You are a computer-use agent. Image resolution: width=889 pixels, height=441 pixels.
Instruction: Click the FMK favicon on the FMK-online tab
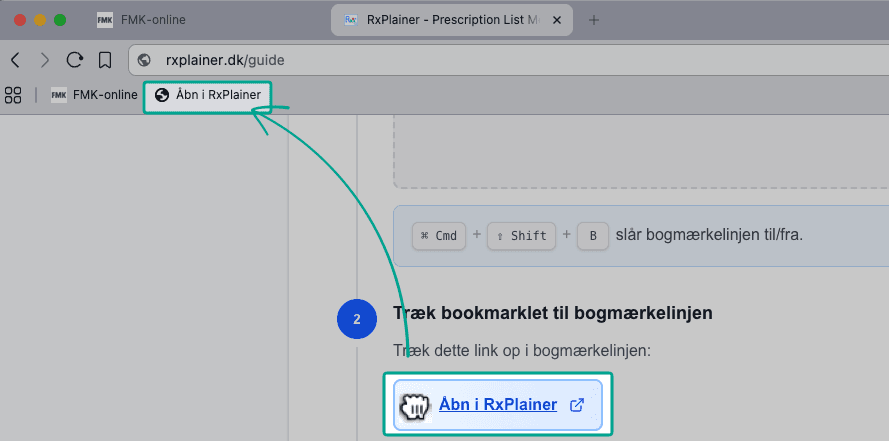point(105,20)
